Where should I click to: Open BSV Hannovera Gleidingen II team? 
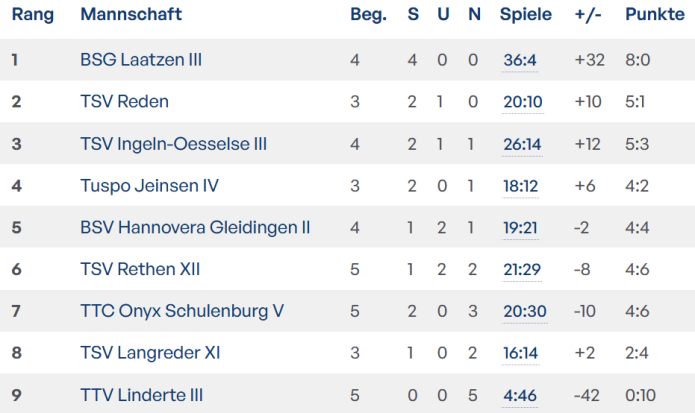coord(195,228)
